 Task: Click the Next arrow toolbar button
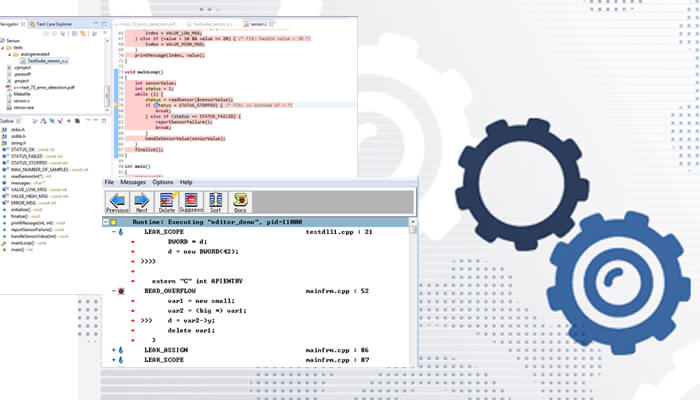[x=142, y=201]
